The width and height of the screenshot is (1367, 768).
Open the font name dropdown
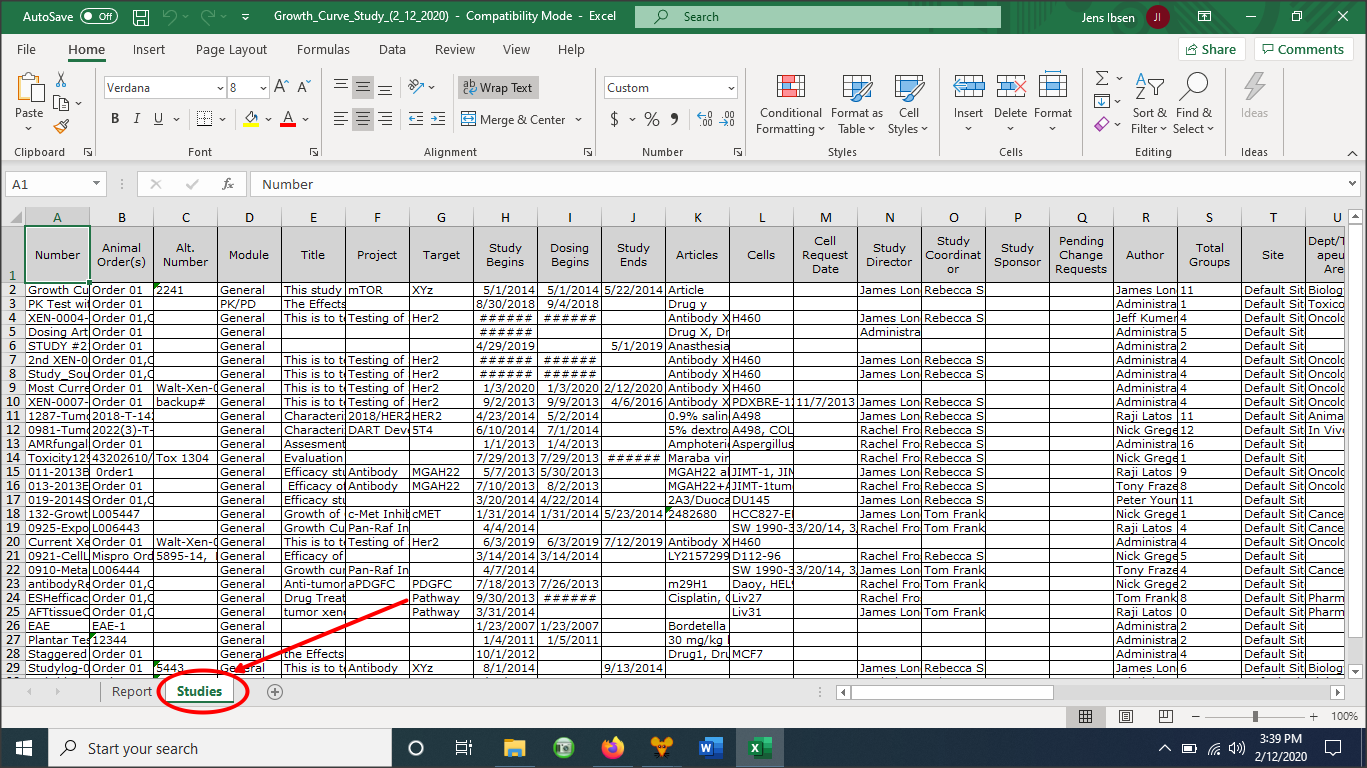pos(220,88)
